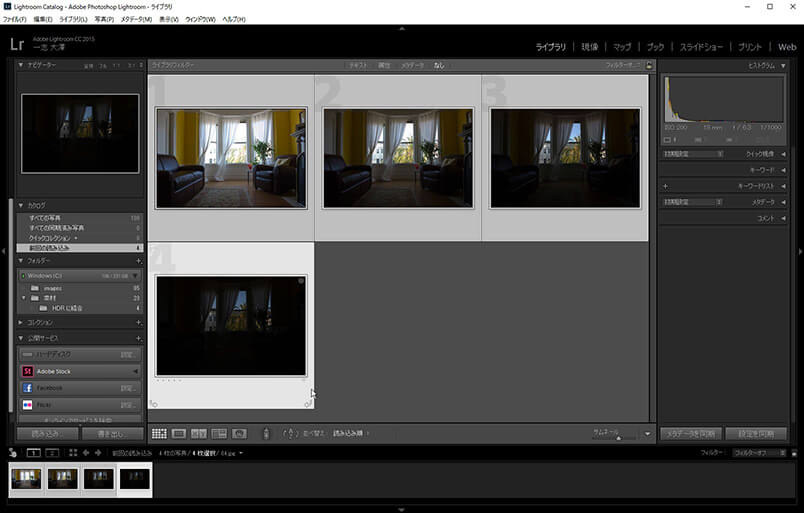Switch to Web module
The image size is (804, 513).
tap(787, 47)
